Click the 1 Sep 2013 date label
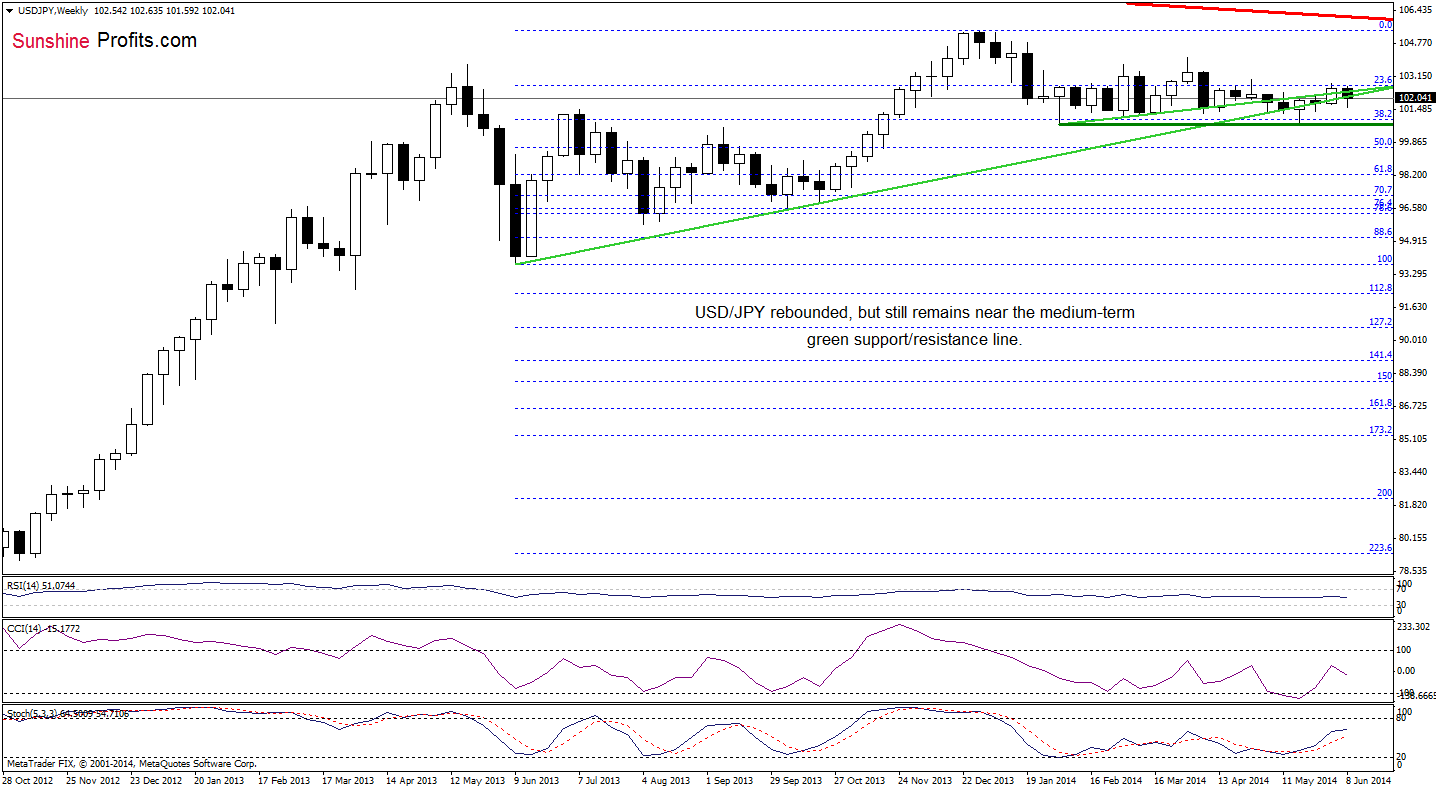The height and width of the screenshot is (789, 1436). tap(730, 779)
